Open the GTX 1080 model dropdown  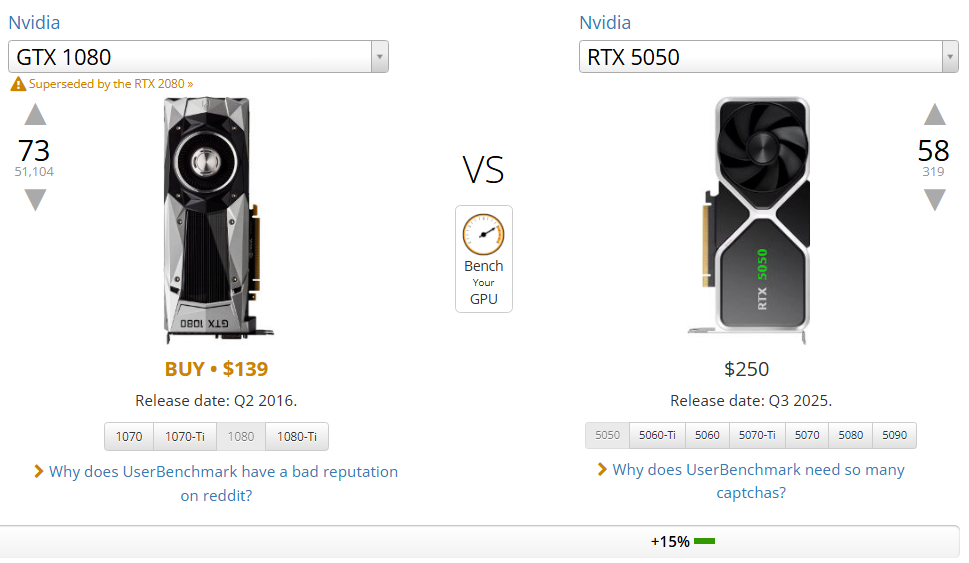[x=379, y=57]
